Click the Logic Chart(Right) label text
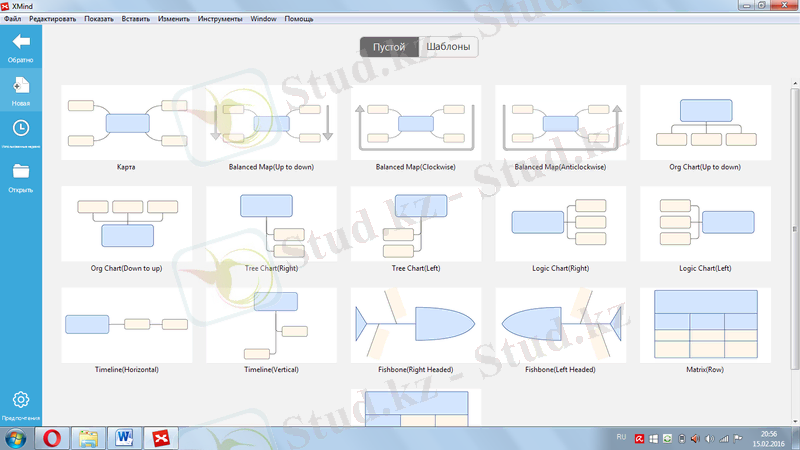 tap(560, 268)
